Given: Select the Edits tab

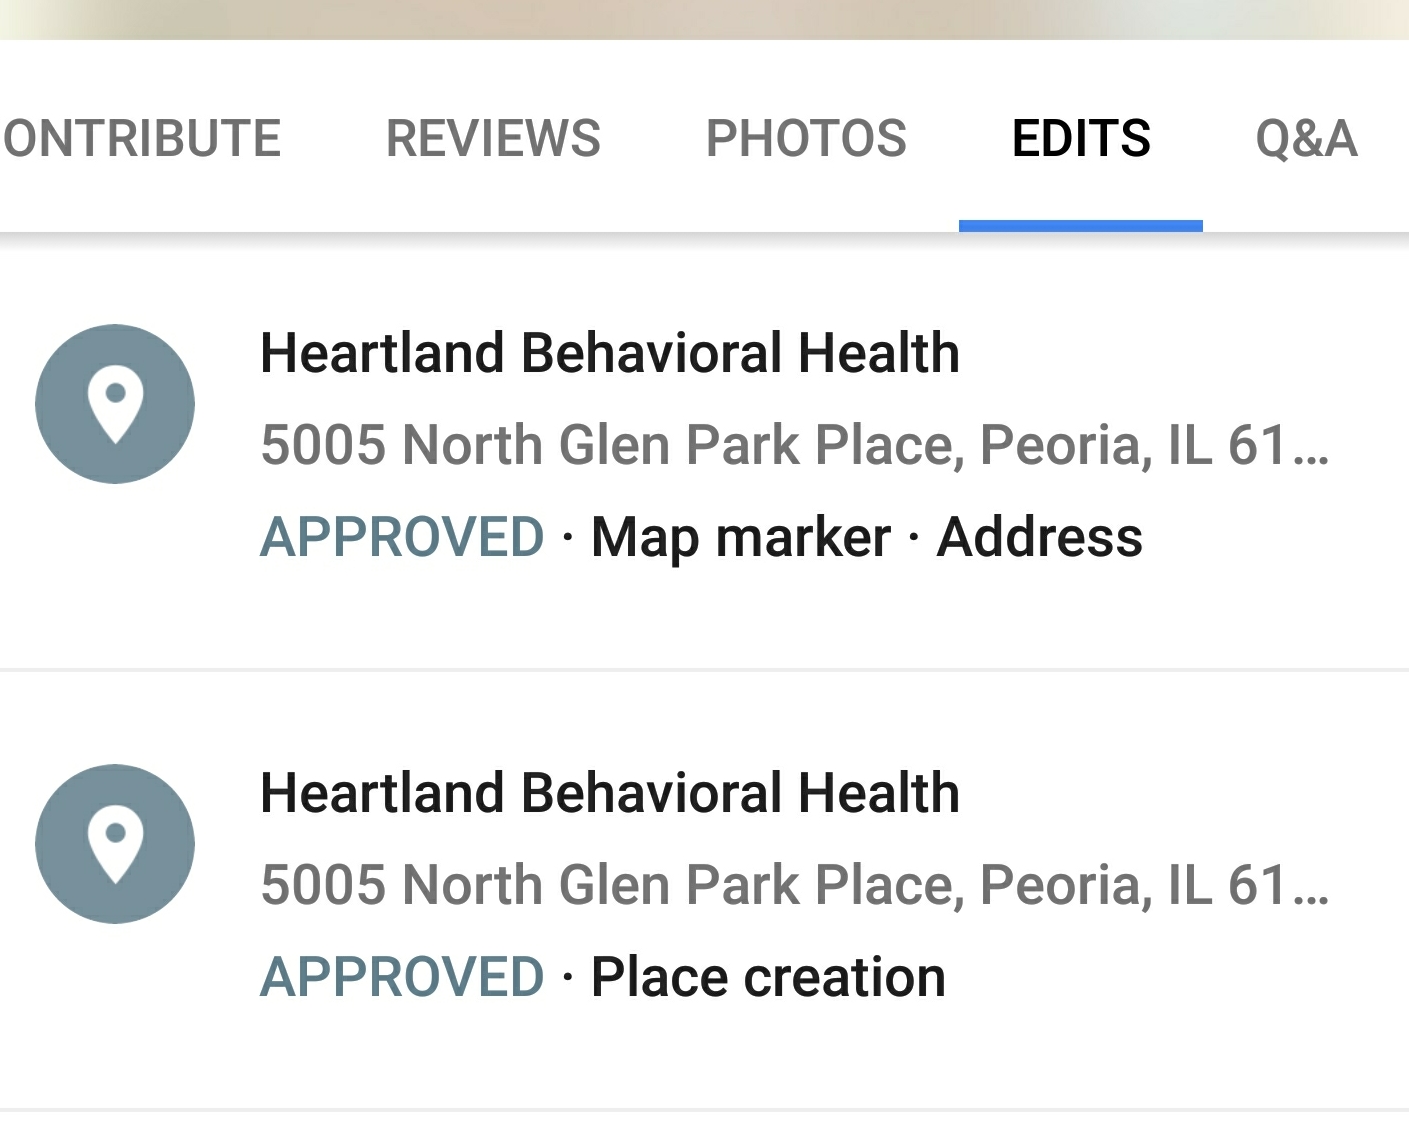Looking at the screenshot, I should point(1080,138).
